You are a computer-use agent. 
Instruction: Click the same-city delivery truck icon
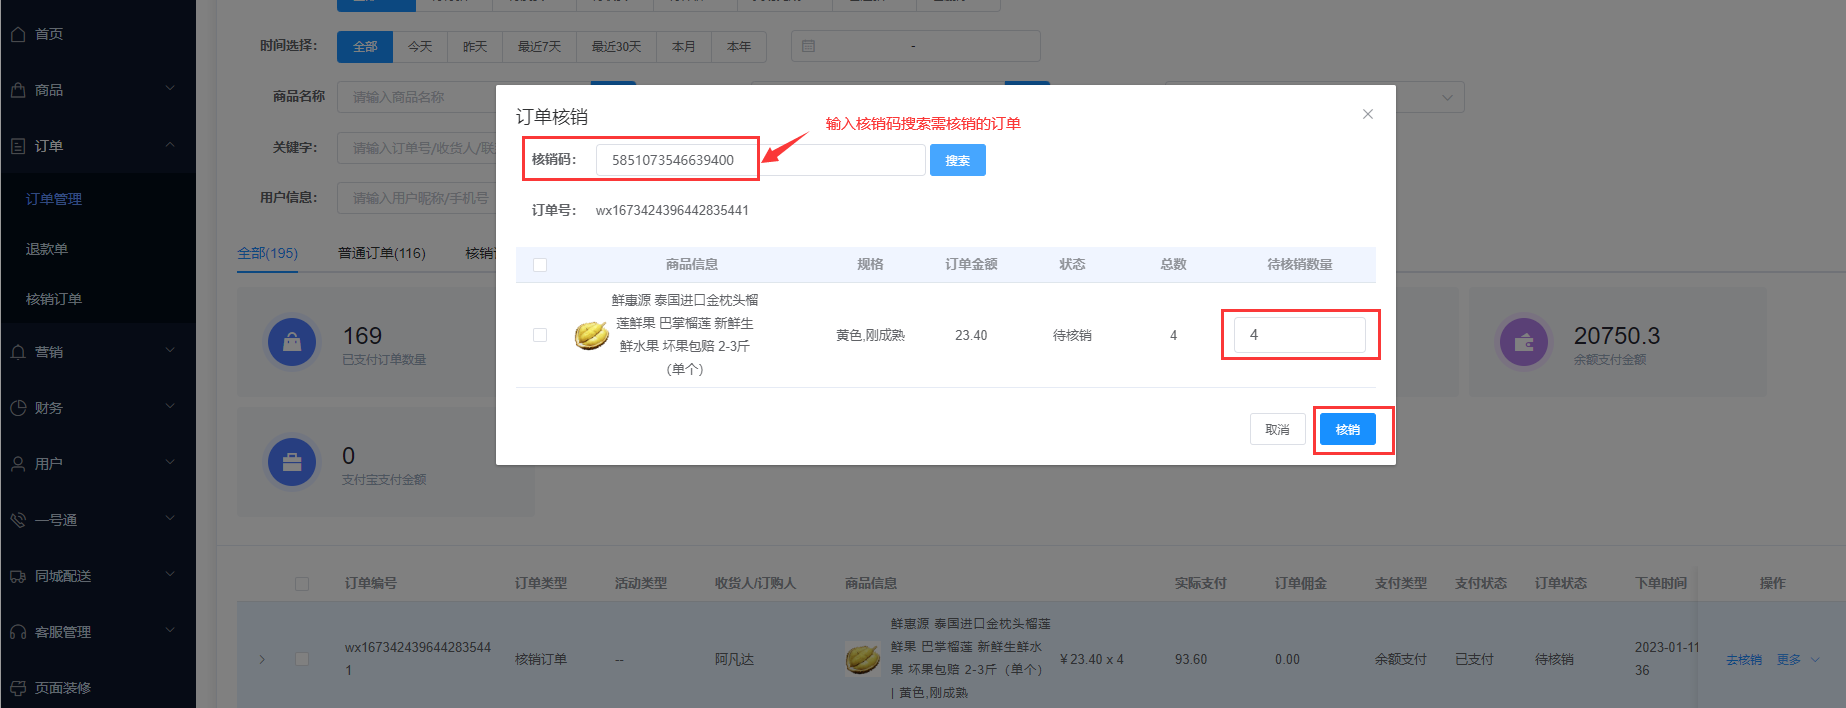pos(18,576)
